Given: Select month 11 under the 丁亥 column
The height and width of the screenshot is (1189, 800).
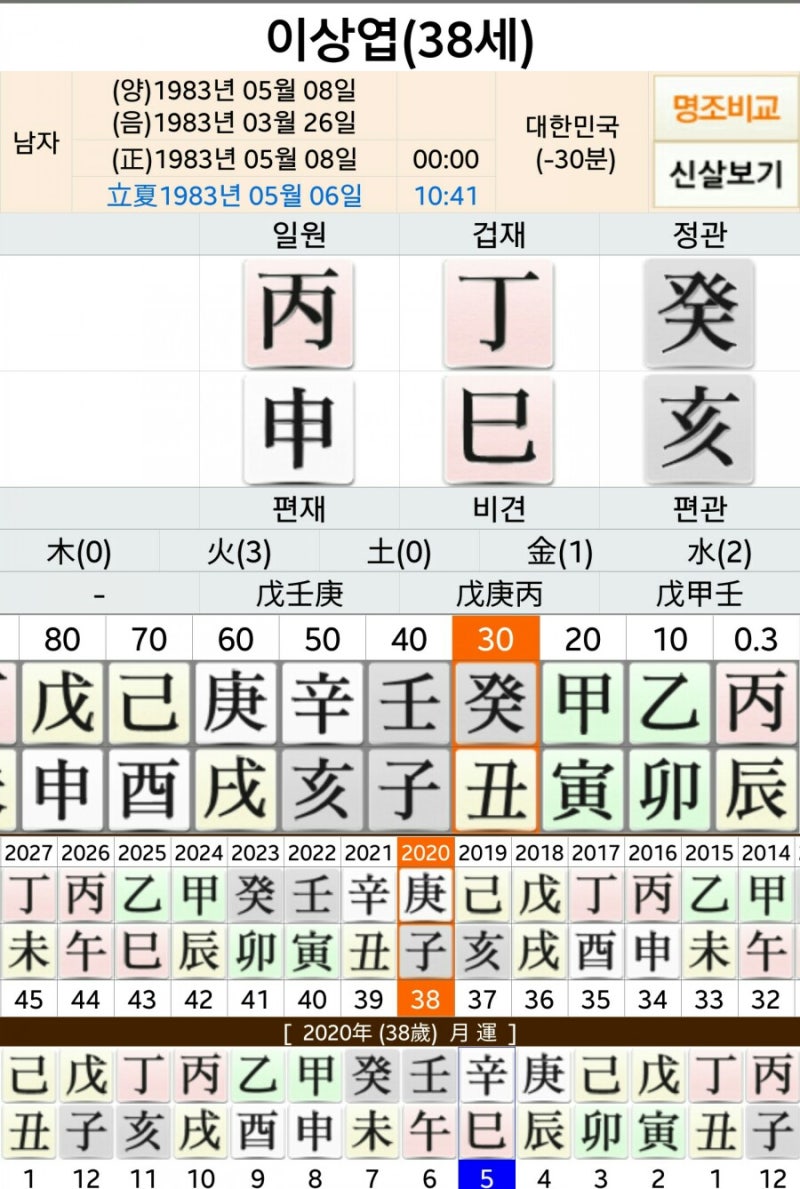Looking at the screenshot, I should click(x=143, y=1176).
